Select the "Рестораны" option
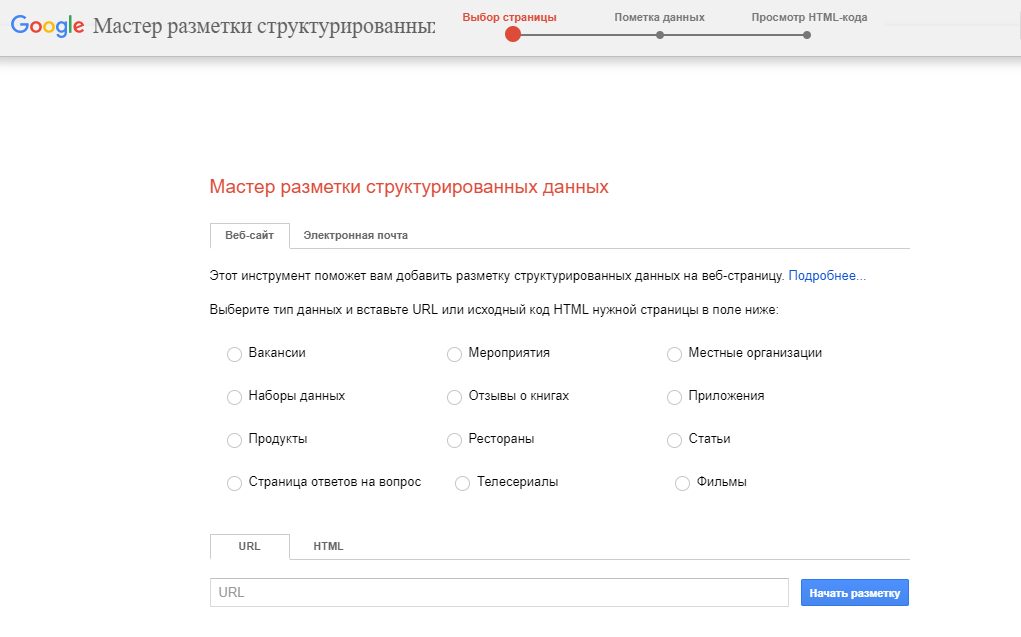The height and width of the screenshot is (637, 1021). click(454, 439)
